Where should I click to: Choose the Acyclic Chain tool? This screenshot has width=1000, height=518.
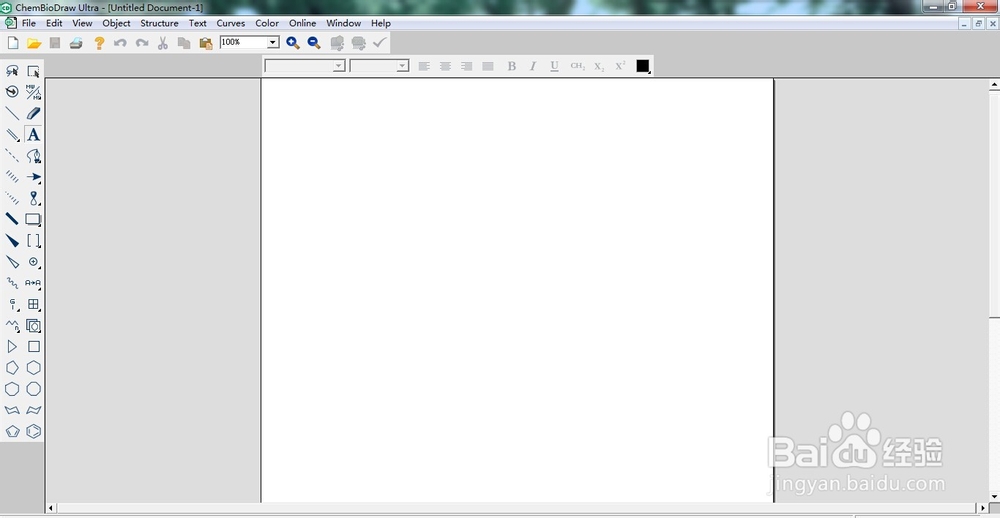coord(12,325)
